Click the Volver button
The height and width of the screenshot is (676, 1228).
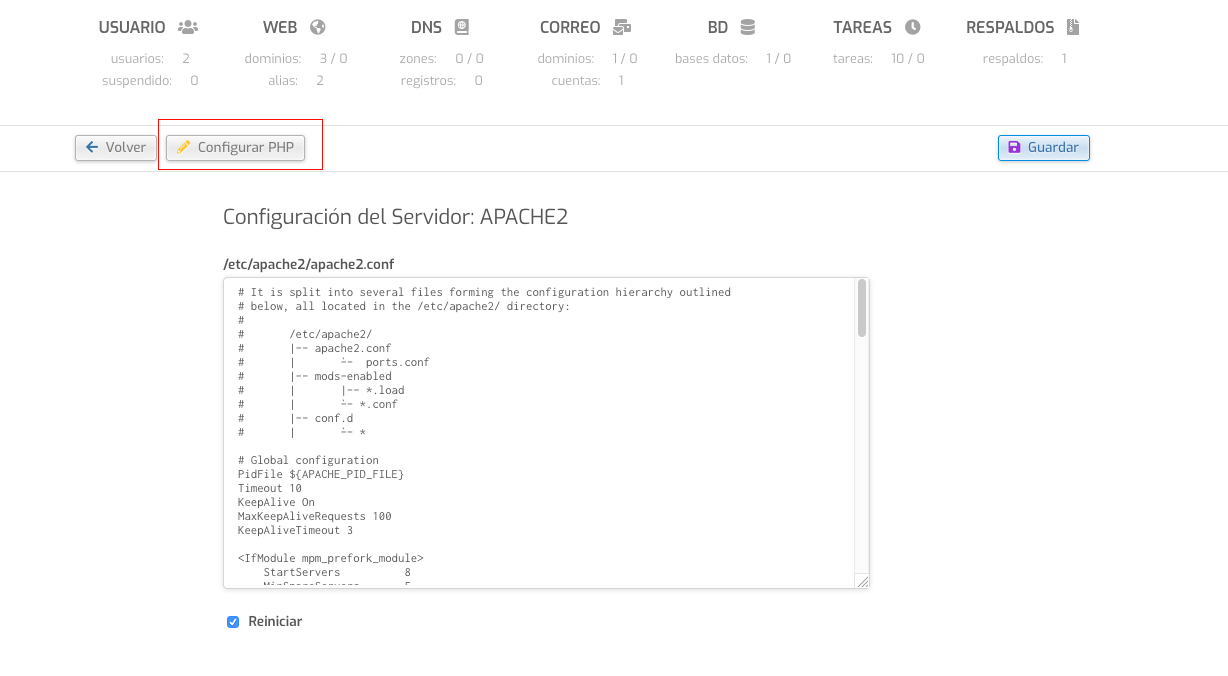(x=116, y=148)
